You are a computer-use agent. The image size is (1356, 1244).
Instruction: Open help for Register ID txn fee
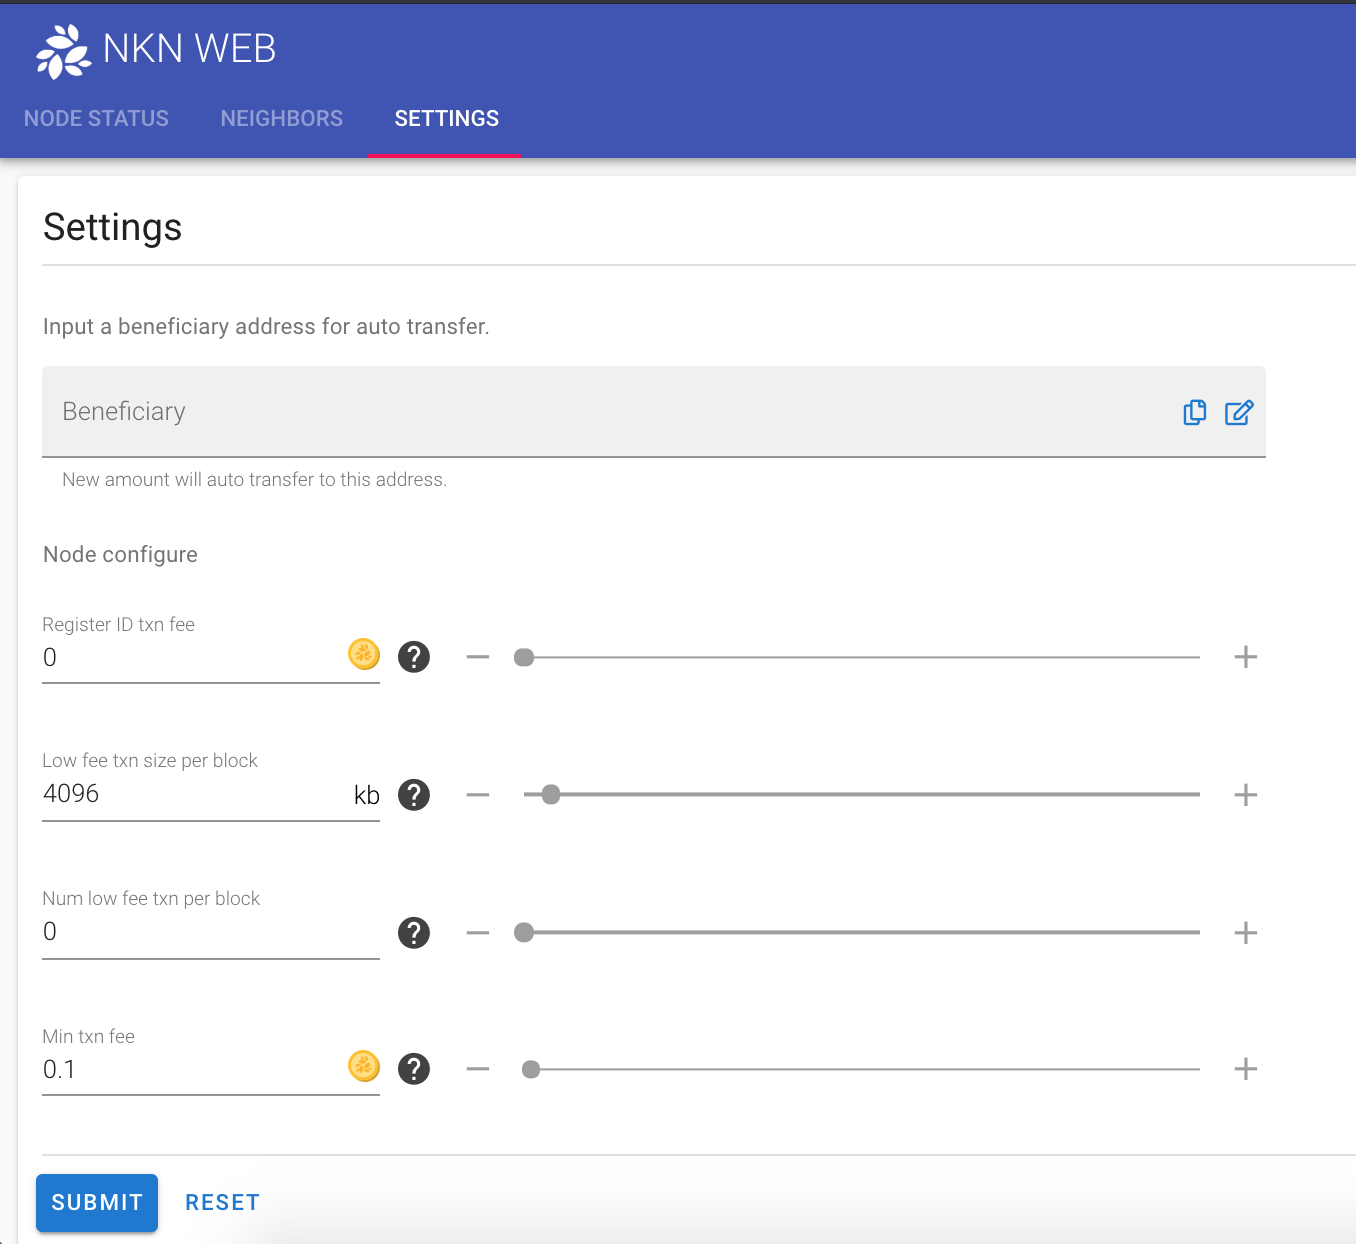click(414, 657)
